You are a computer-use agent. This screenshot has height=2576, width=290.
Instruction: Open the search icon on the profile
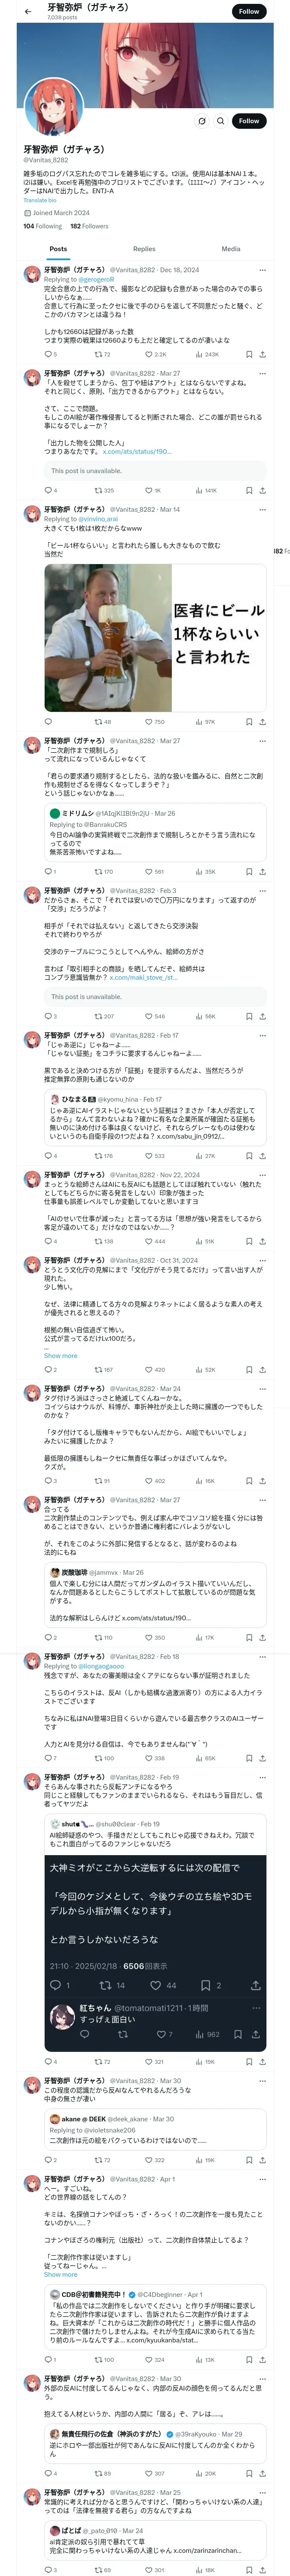[x=220, y=121]
